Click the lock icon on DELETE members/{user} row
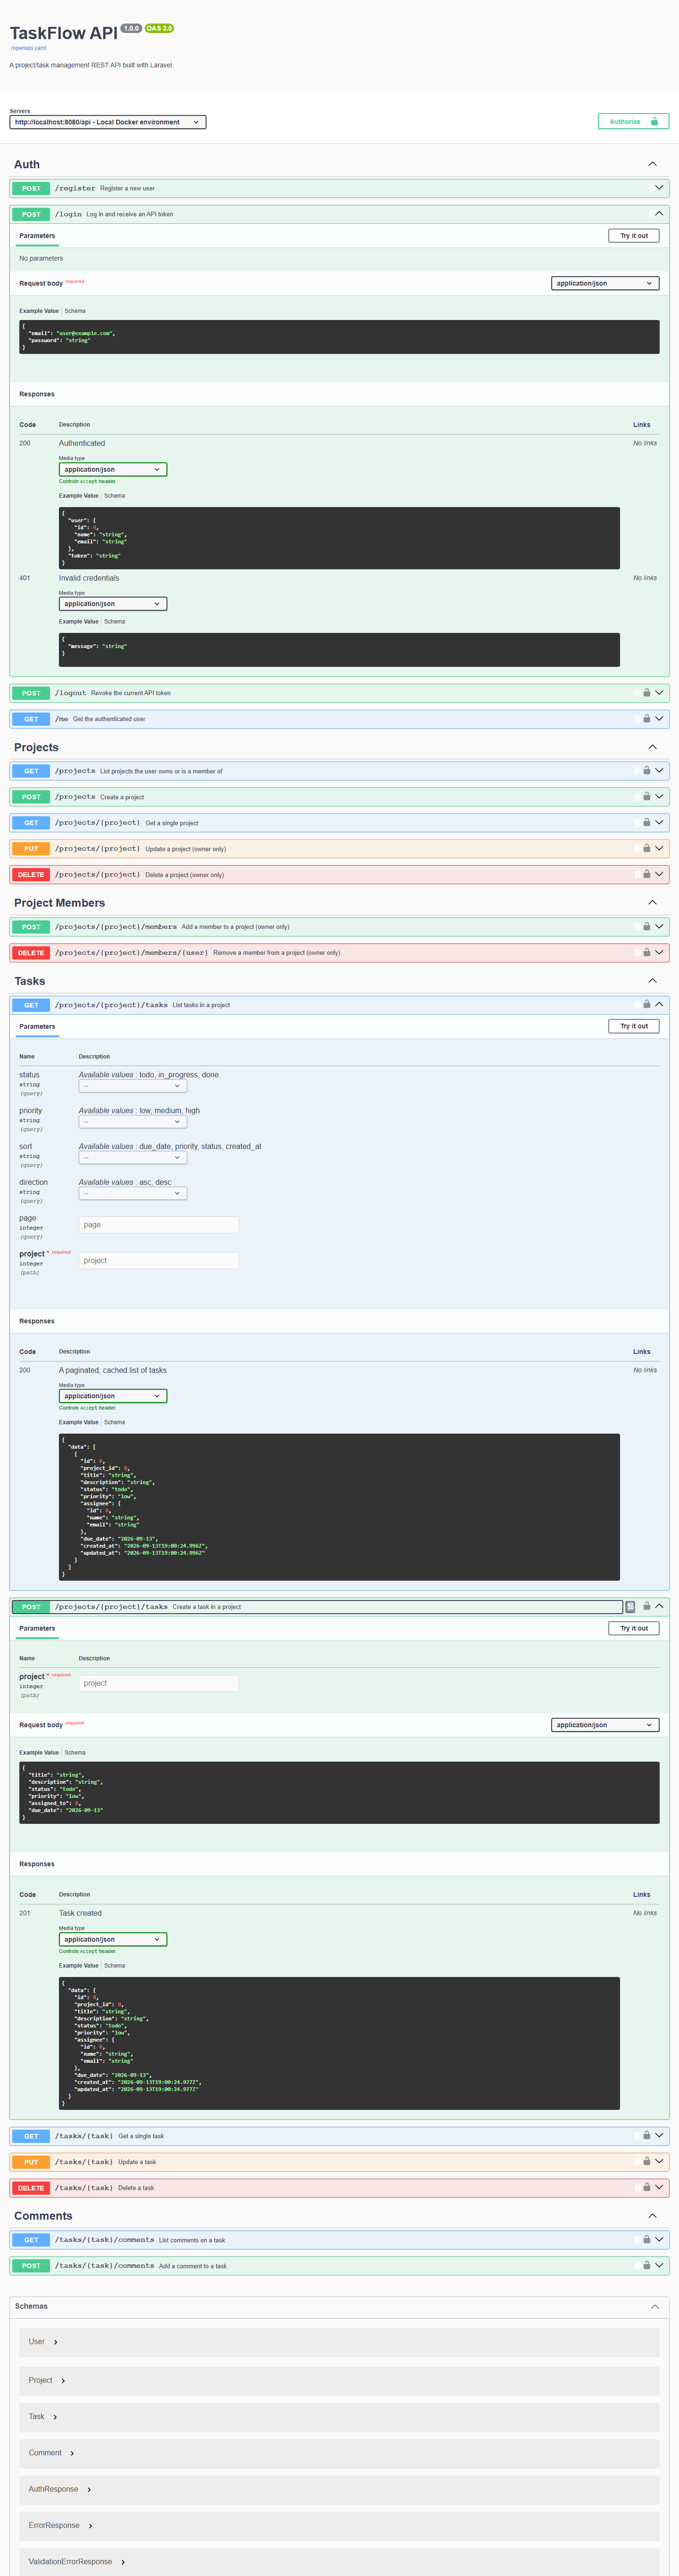The width and height of the screenshot is (679, 2576). (x=646, y=953)
